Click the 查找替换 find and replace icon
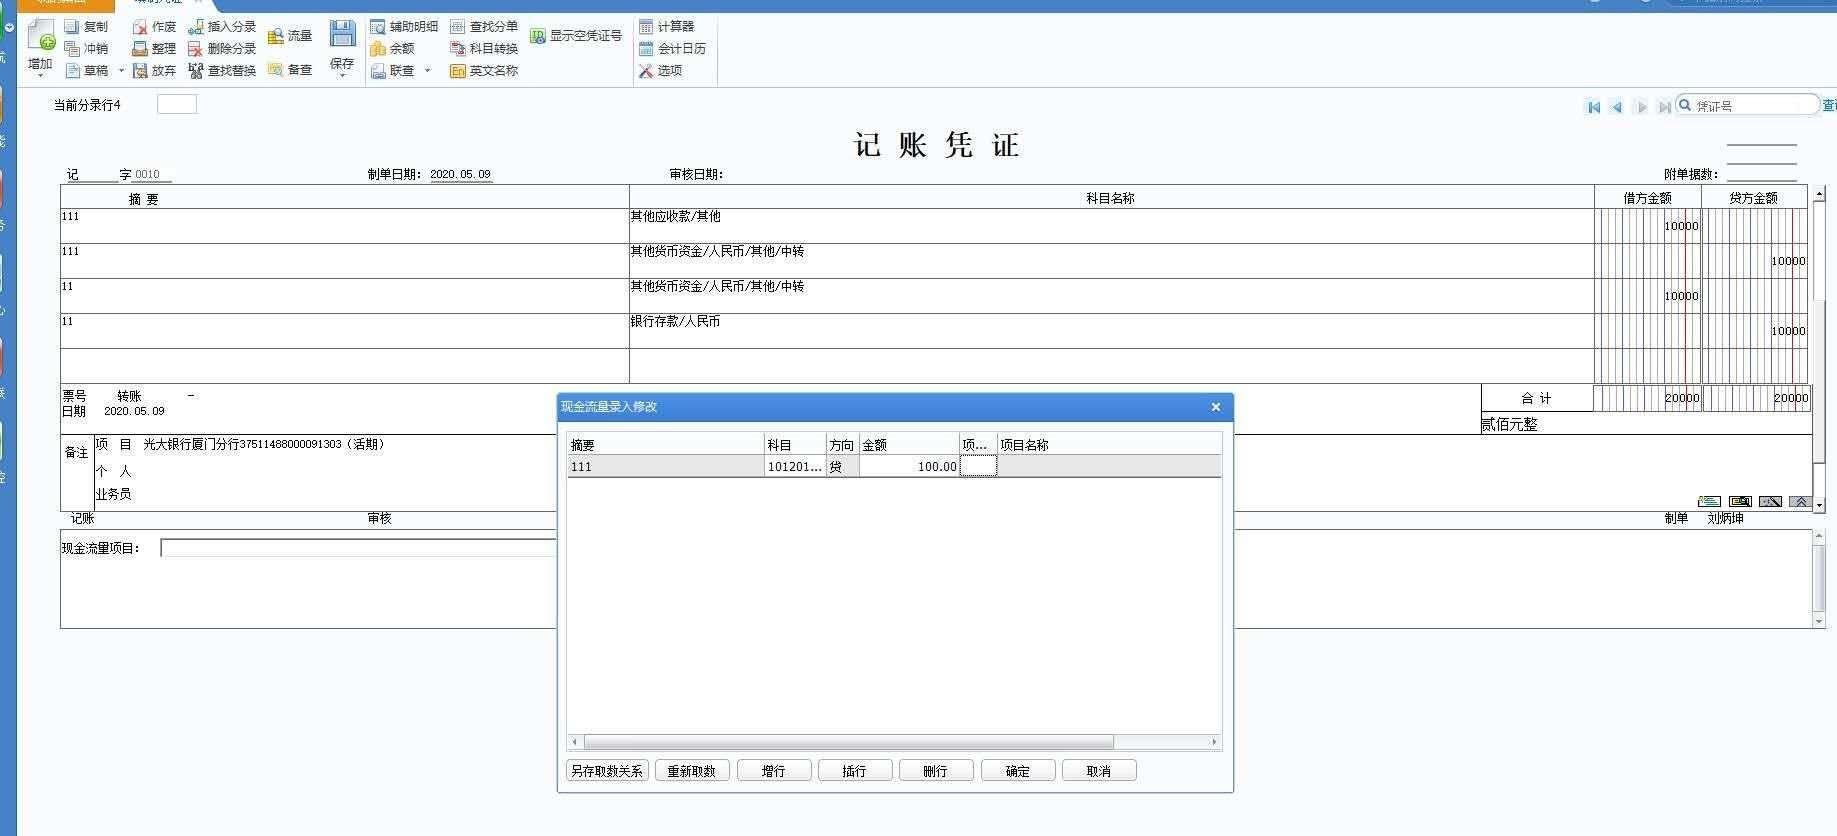The image size is (1837, 836). coord(196,71)
